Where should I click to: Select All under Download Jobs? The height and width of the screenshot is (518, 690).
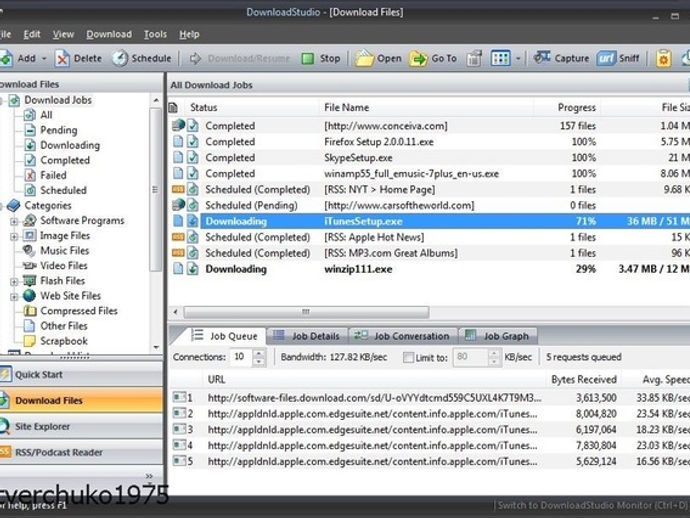(x=46, y=115)
